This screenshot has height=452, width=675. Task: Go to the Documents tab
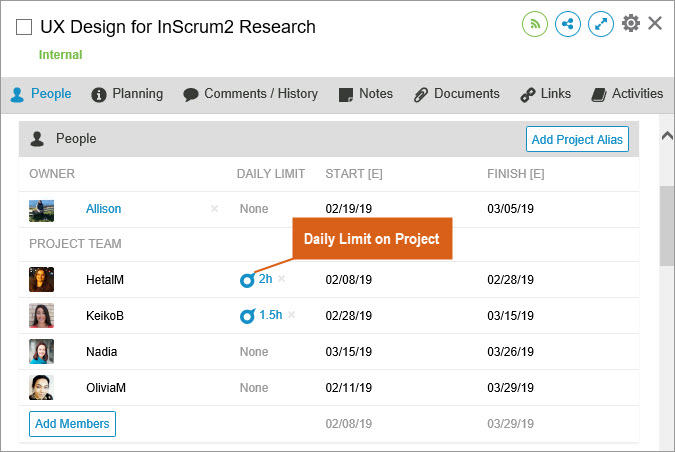click(457, 94)
